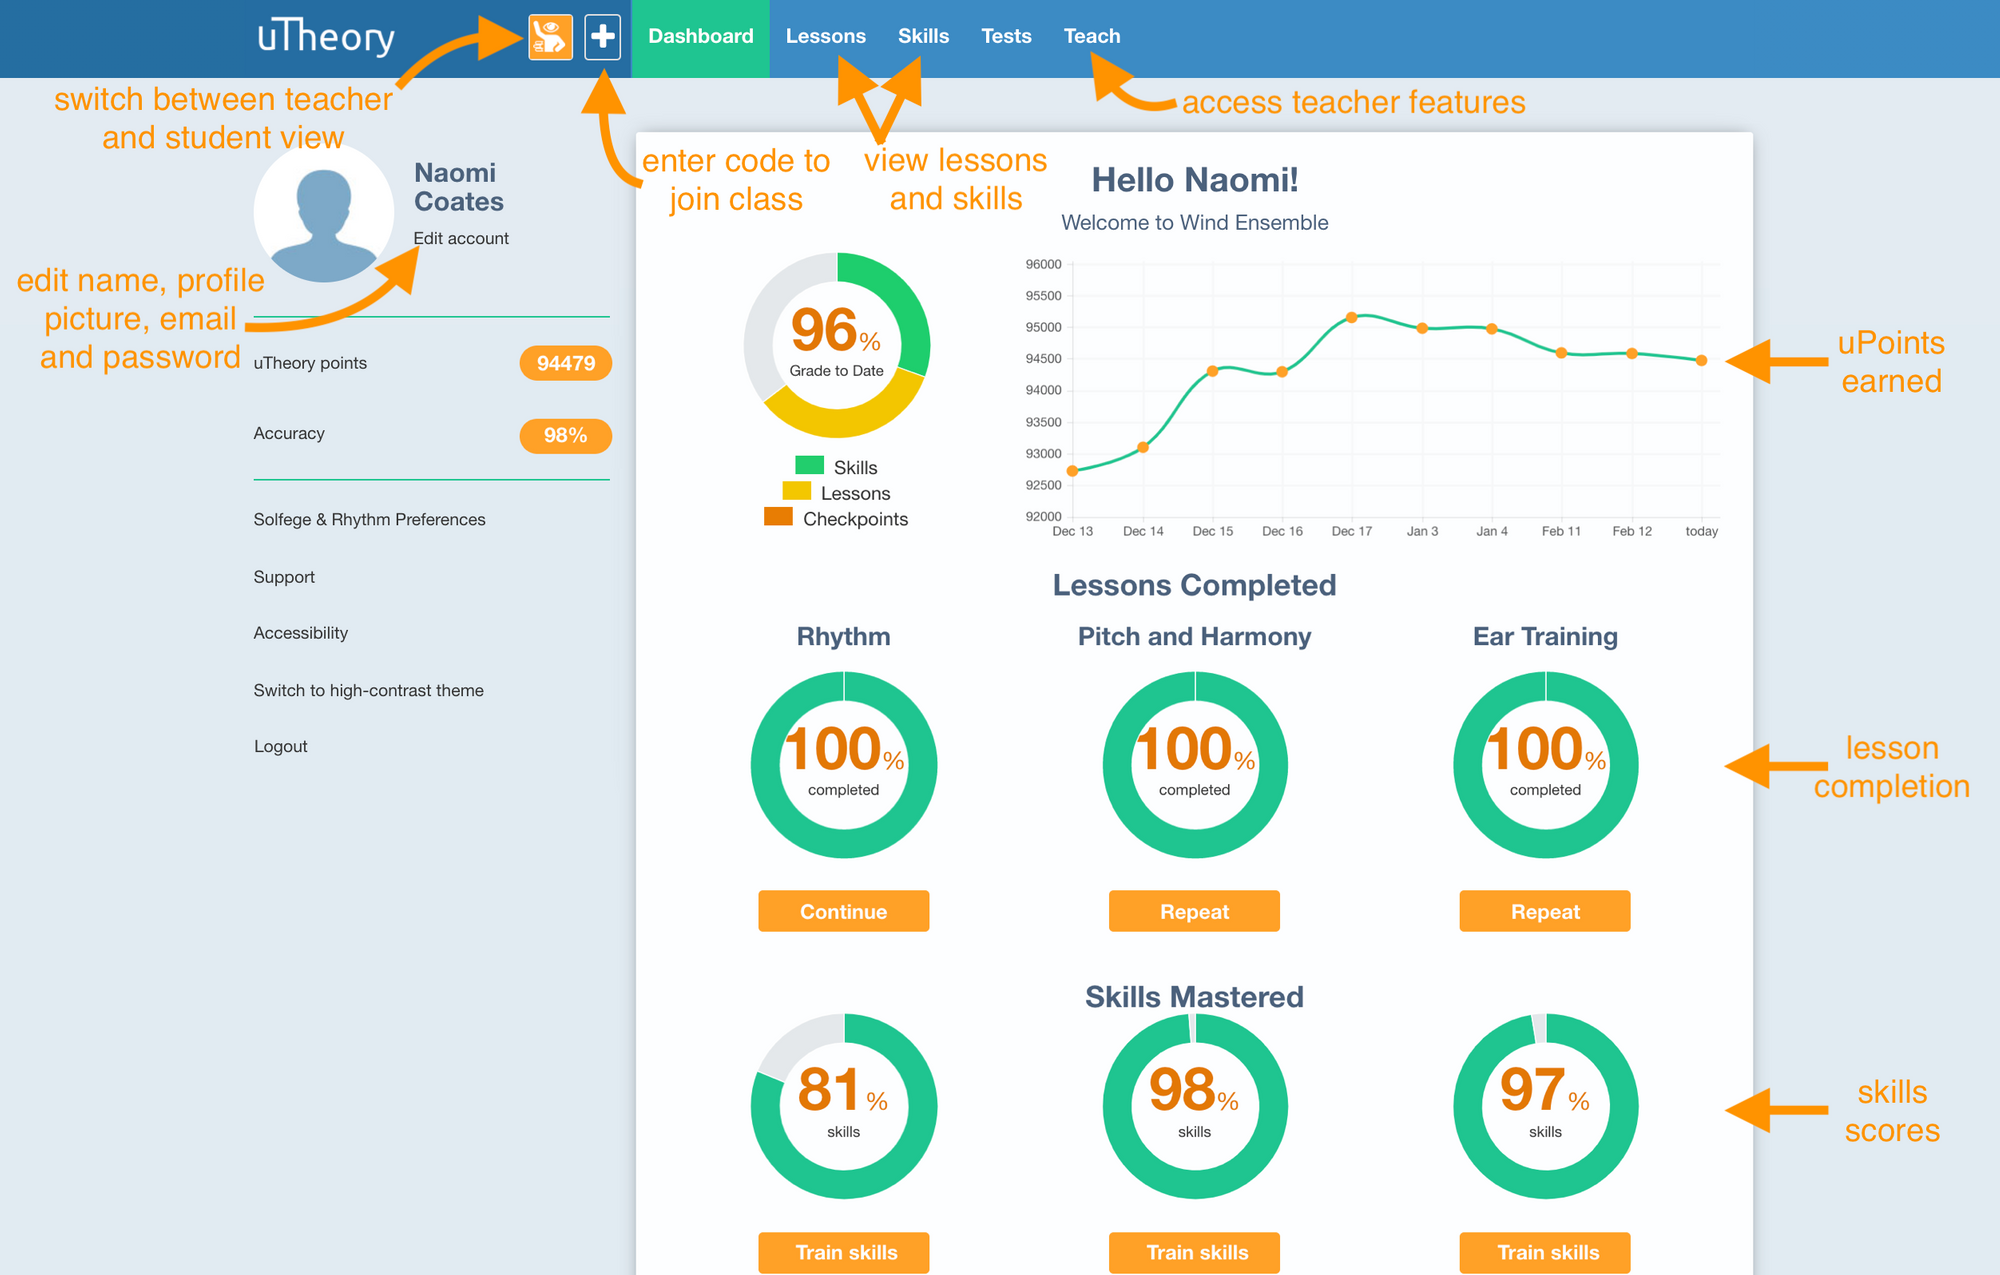Click the Rhythm 100% completed donut

(x=844, y=765)
